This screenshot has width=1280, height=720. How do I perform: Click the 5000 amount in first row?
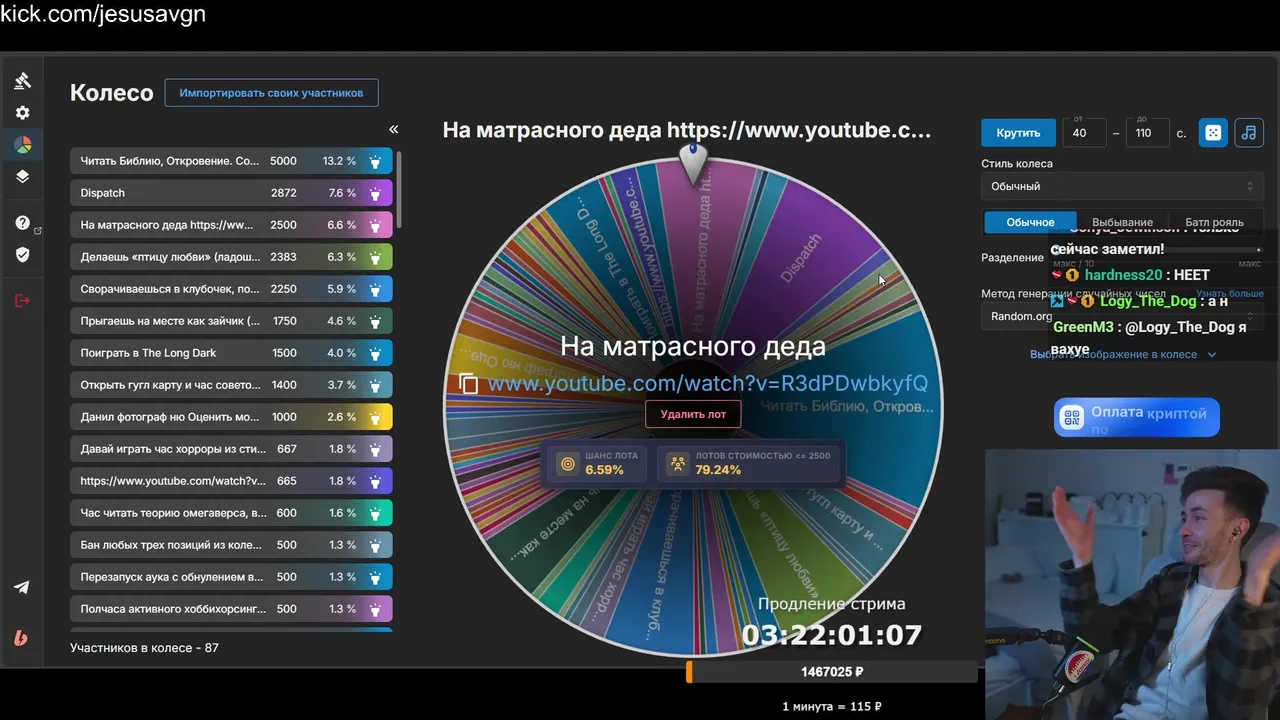[x=283, y=161]
